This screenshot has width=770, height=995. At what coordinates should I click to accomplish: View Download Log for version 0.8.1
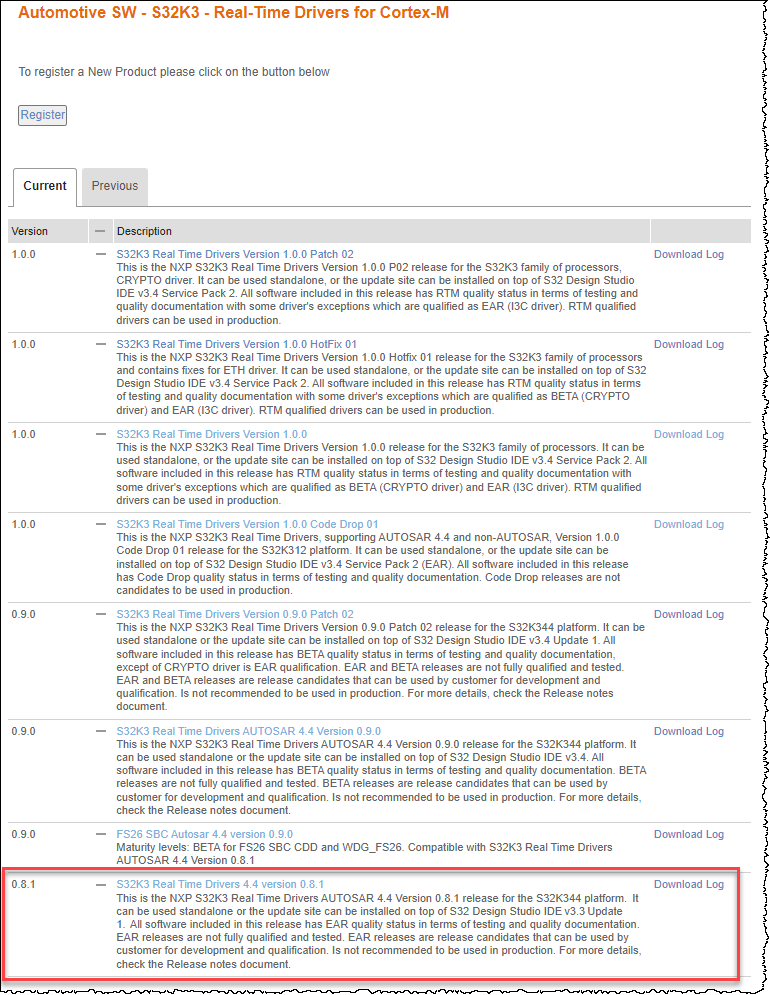click(x=689, y=885)
